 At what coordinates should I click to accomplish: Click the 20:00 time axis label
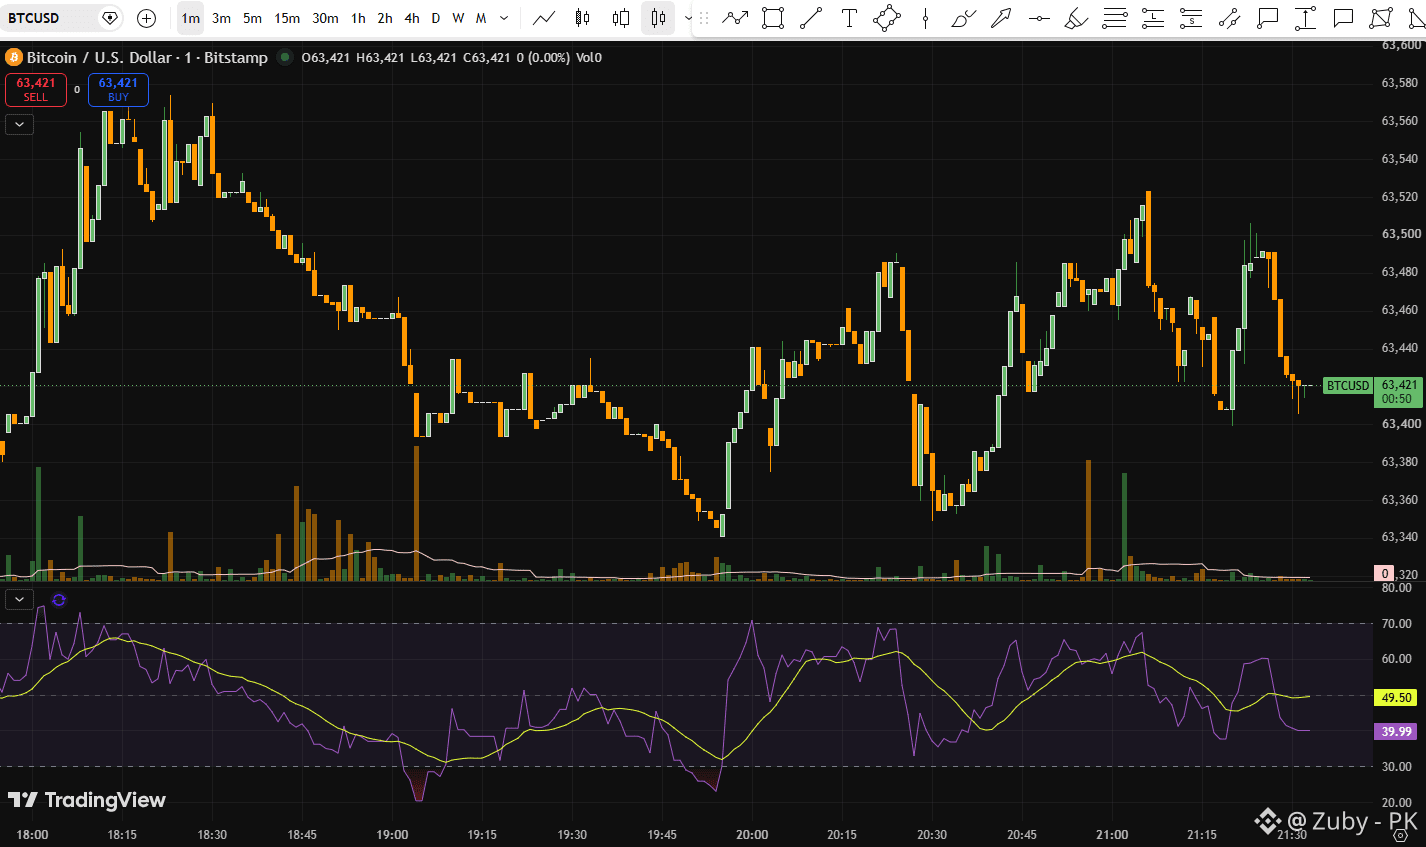[x=752, y=834]
